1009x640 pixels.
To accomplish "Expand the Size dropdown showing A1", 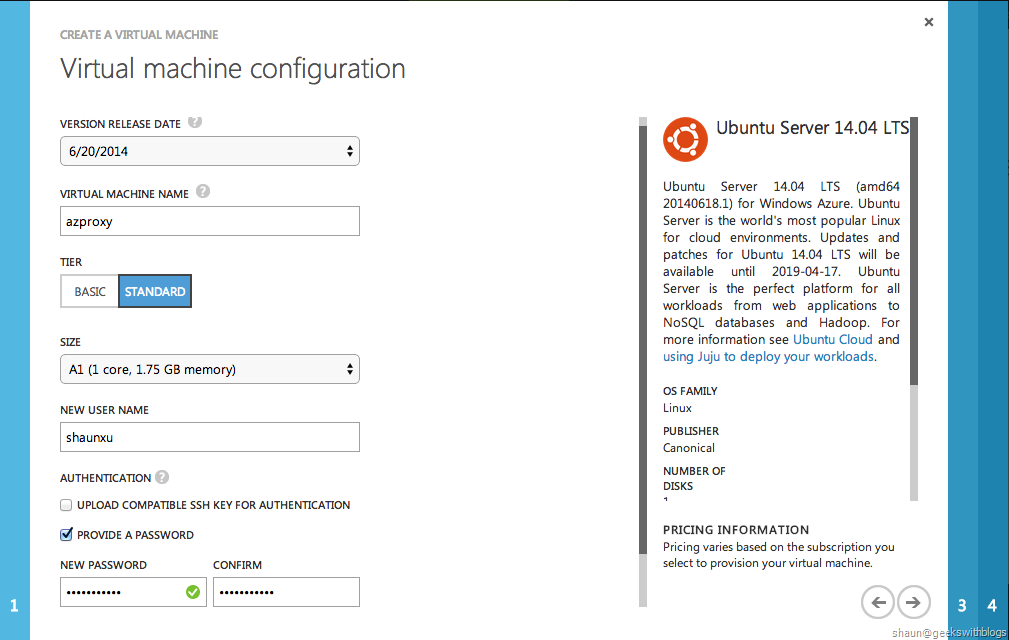I will [x=209, y=369].
